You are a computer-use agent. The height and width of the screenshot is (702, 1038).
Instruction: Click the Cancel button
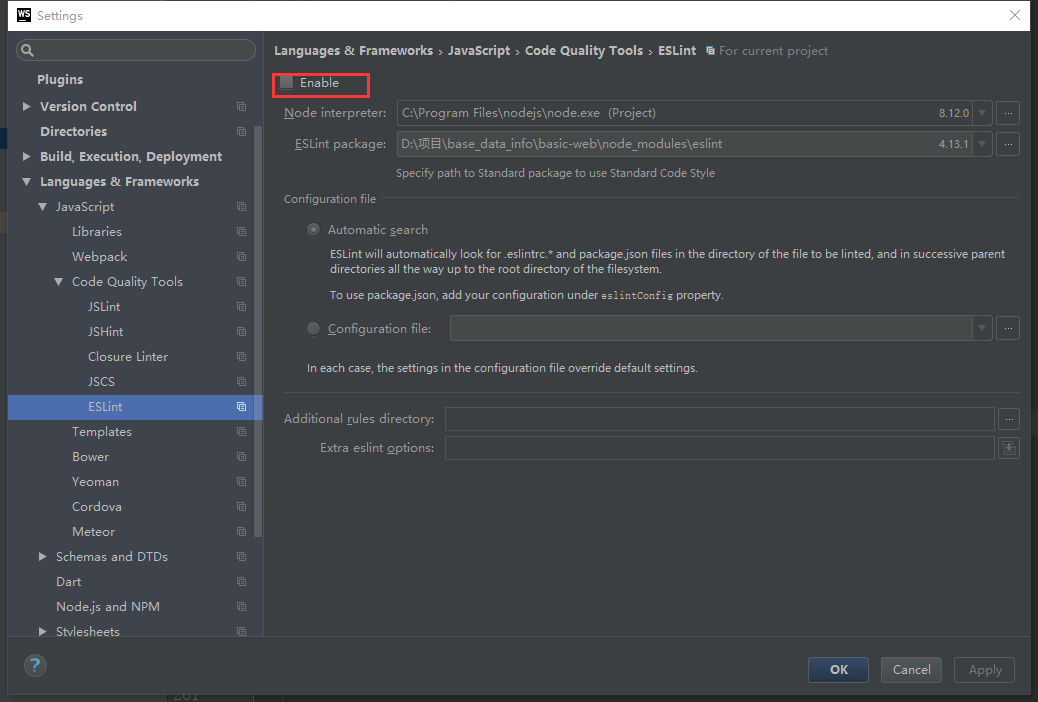[911, 670]
